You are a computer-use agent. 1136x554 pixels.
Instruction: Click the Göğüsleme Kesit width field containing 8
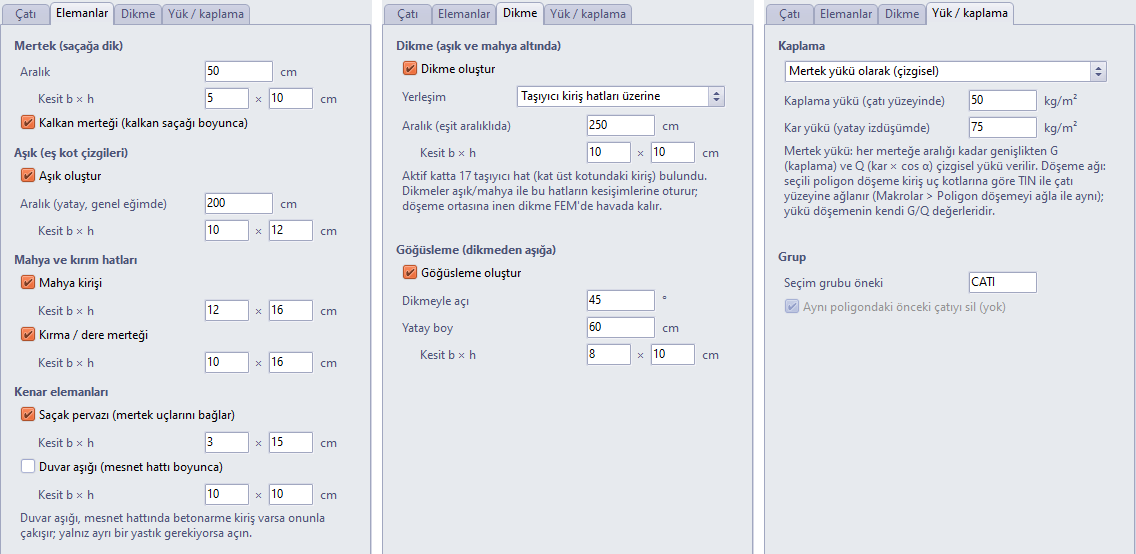pos(609,354)
